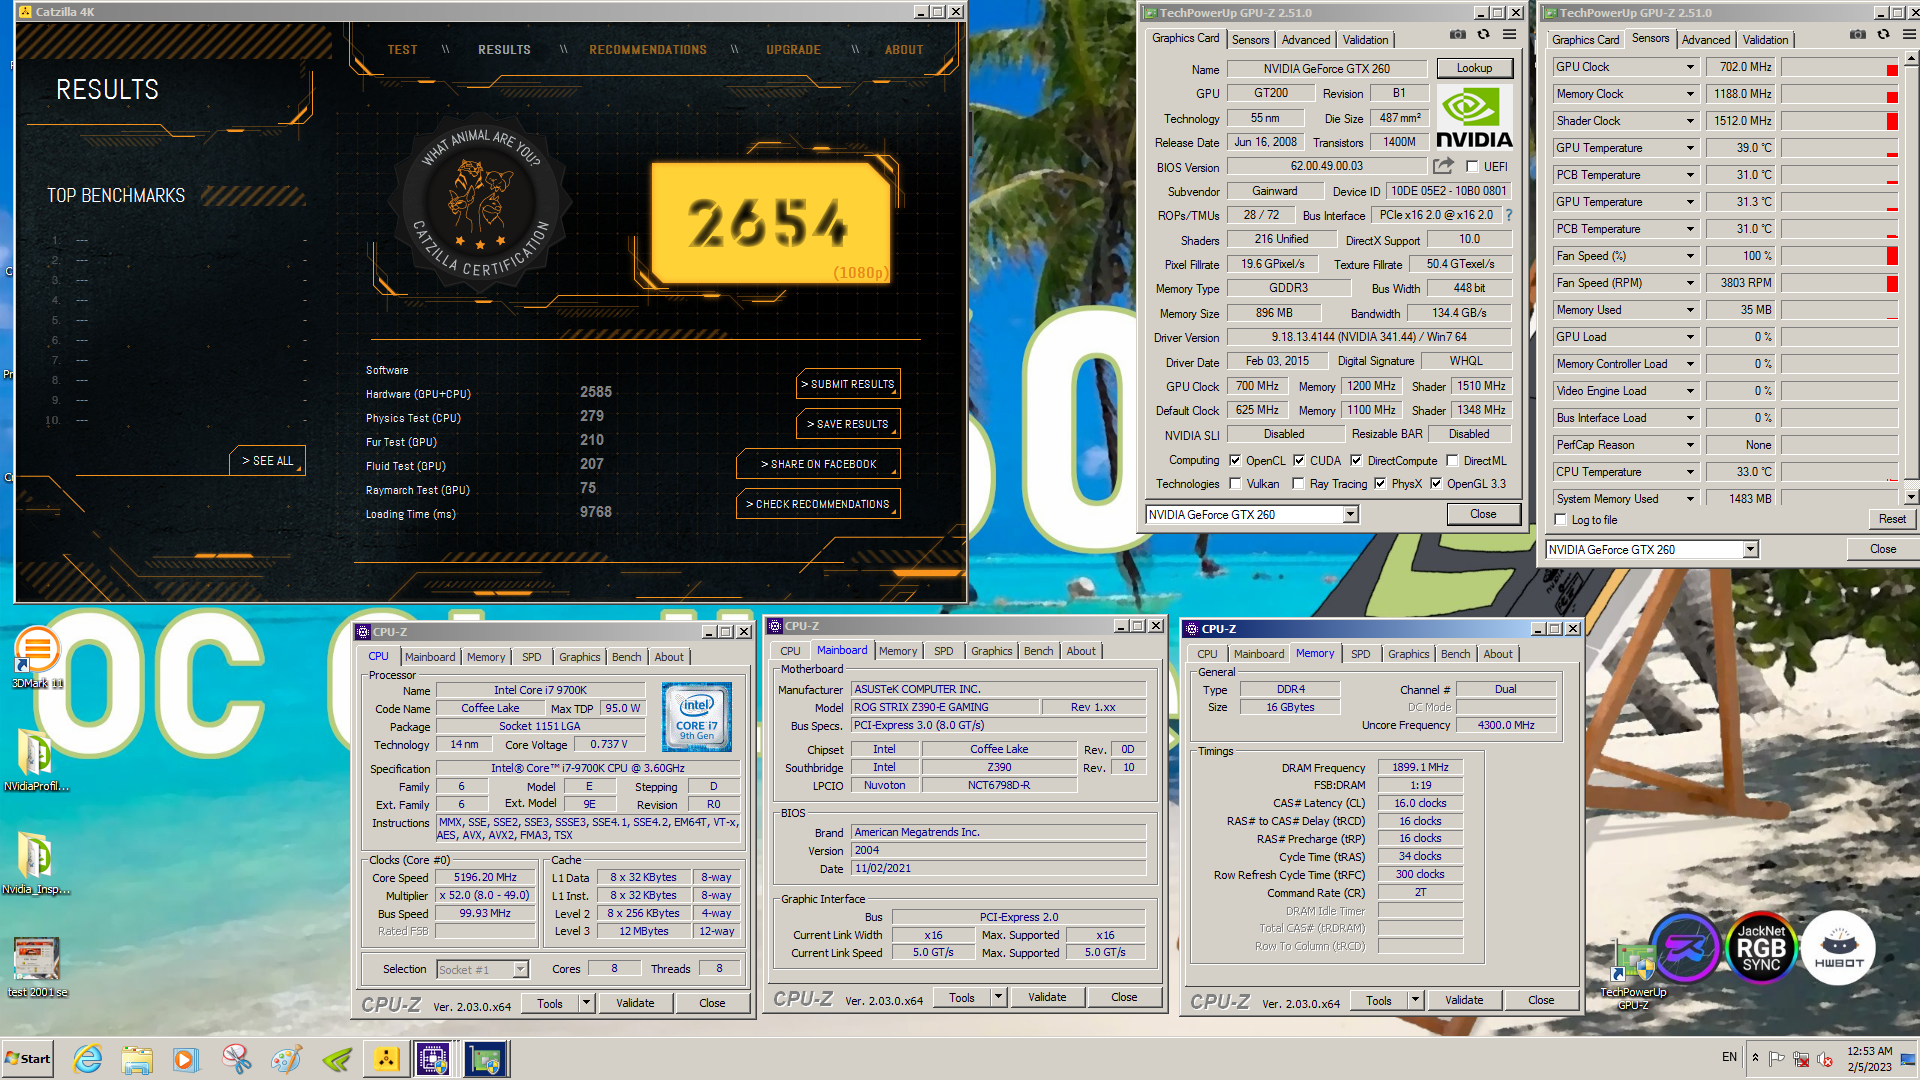Open Paint from taskbar
The width and height of the screenshot is (1920, 1080).
[x=286, y=1059]
